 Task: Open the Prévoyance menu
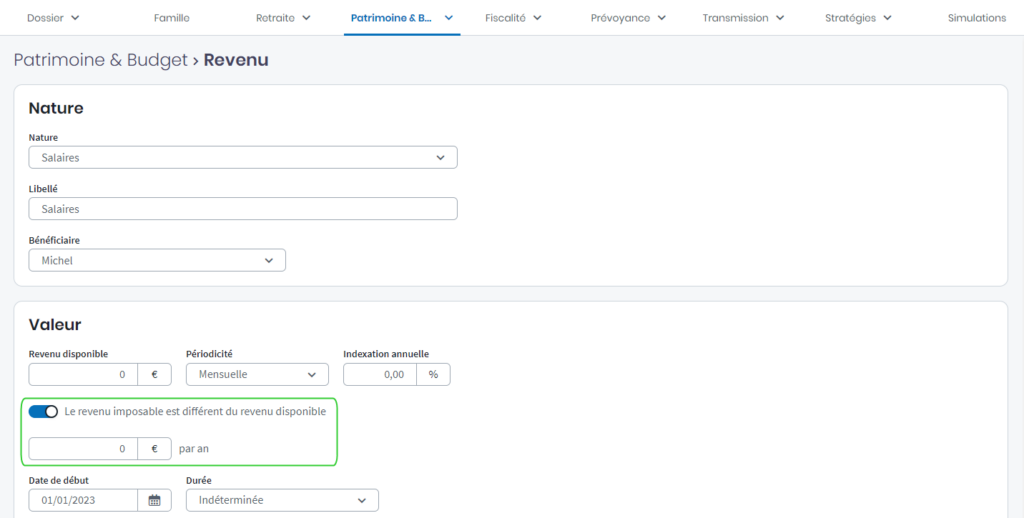(x=627, y=18)
